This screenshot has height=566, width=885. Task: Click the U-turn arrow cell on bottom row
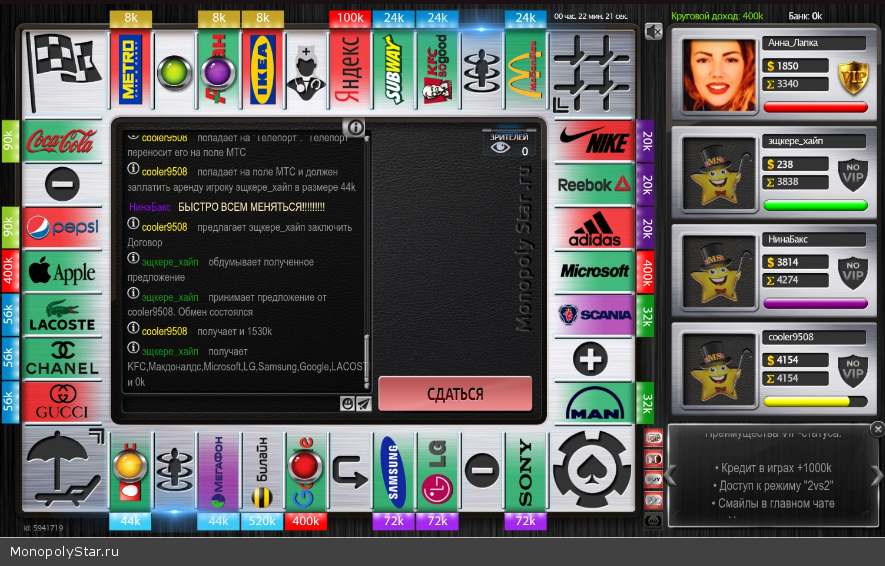[350, 472]
